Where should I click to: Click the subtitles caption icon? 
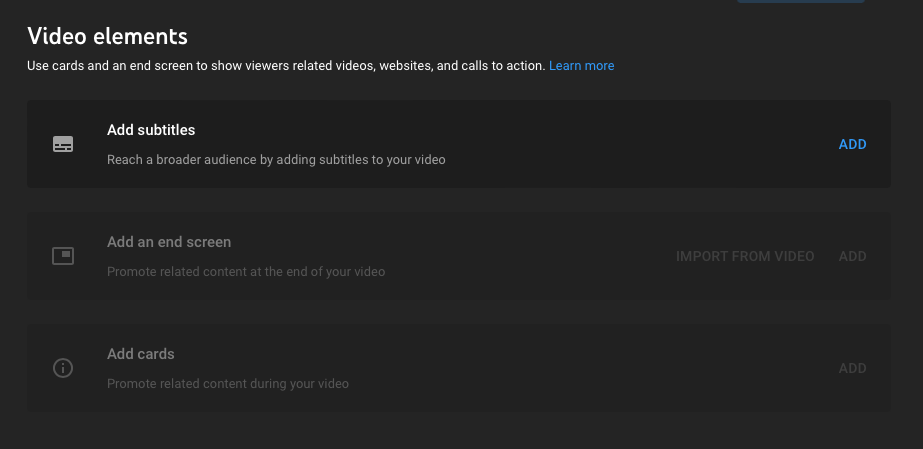(x=63, y=144)
